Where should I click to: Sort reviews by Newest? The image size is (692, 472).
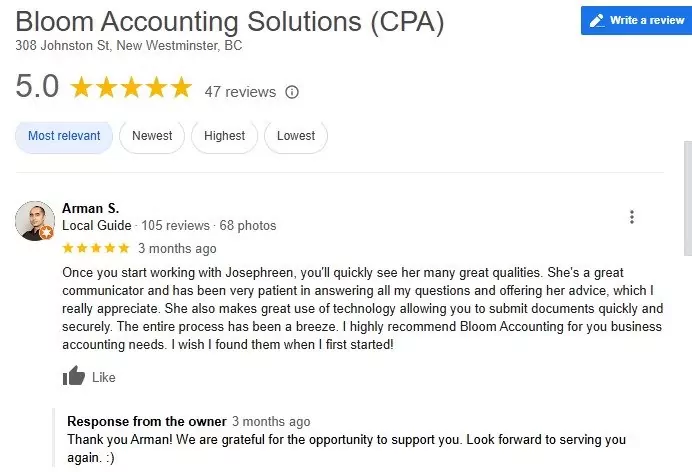point(152,136)
